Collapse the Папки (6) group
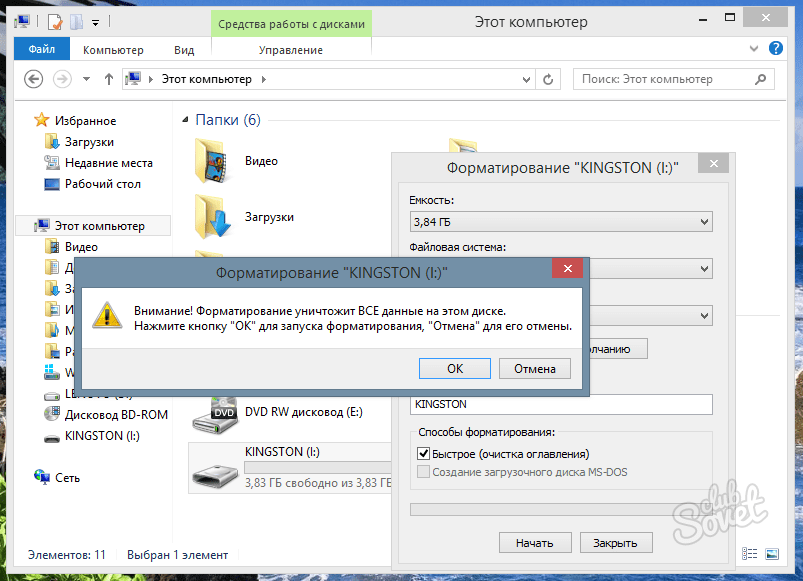Screen dimensions: 803x581 pyautogui.click(x=186, y=120)
